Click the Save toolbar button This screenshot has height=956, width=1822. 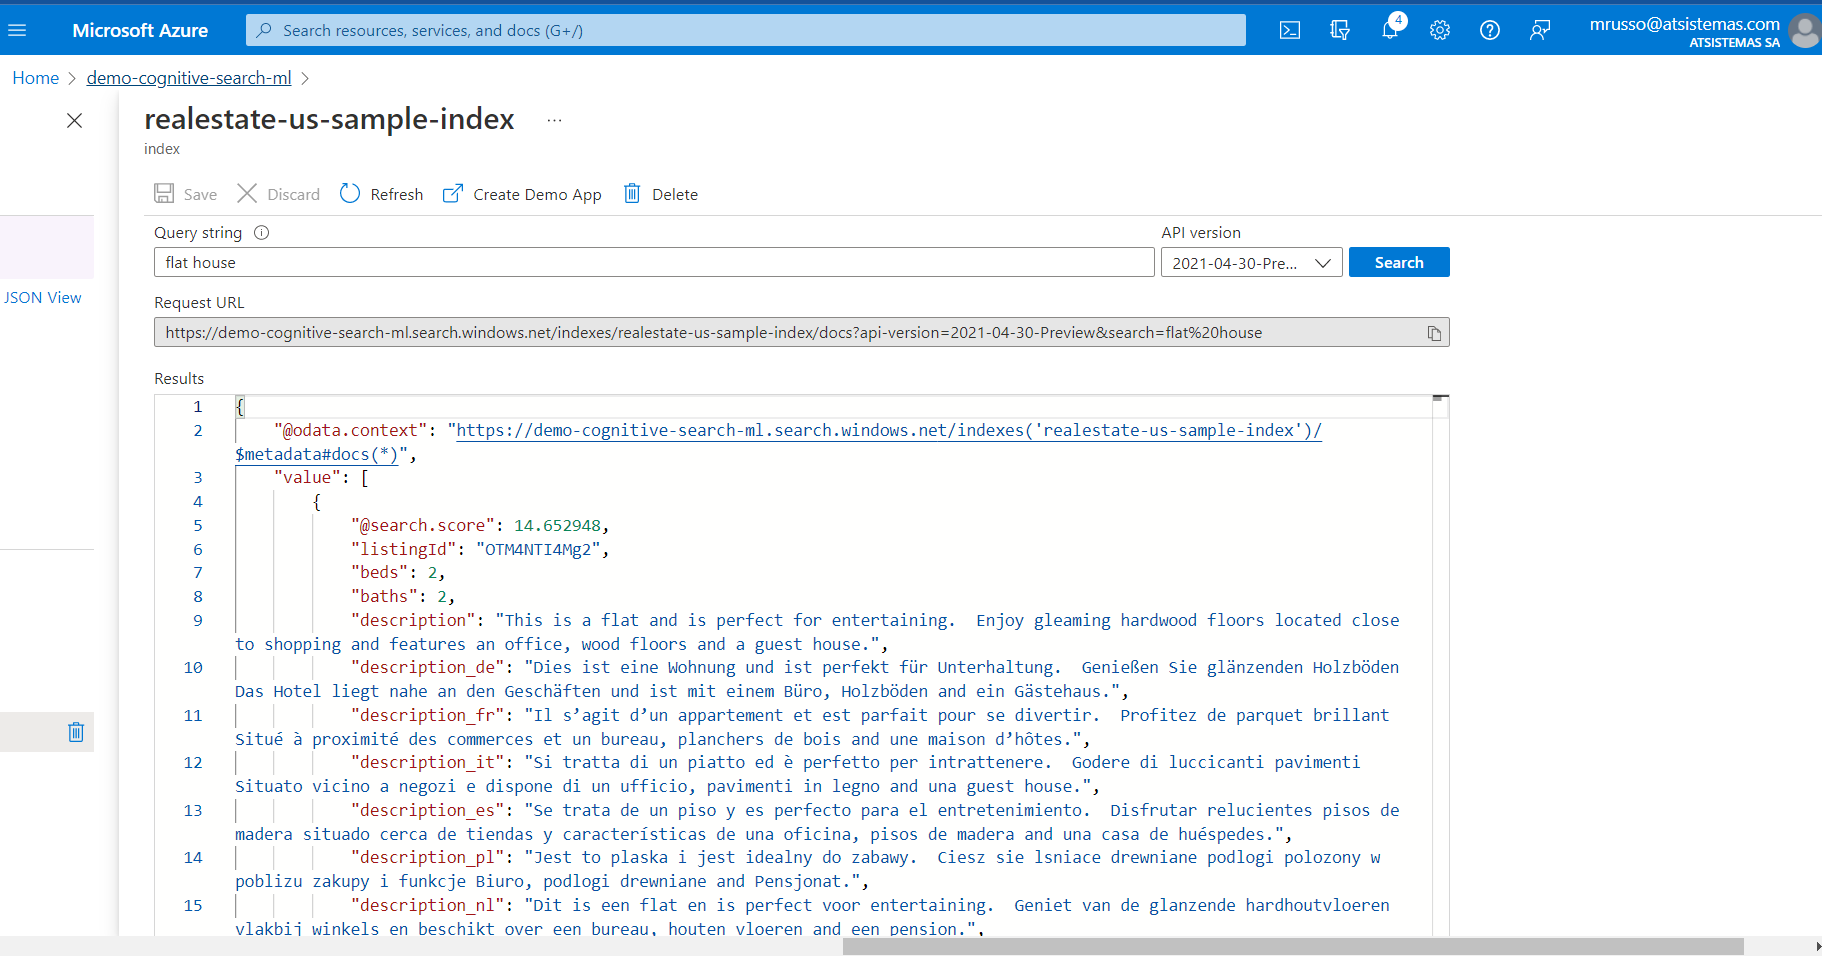pos(186,194)
